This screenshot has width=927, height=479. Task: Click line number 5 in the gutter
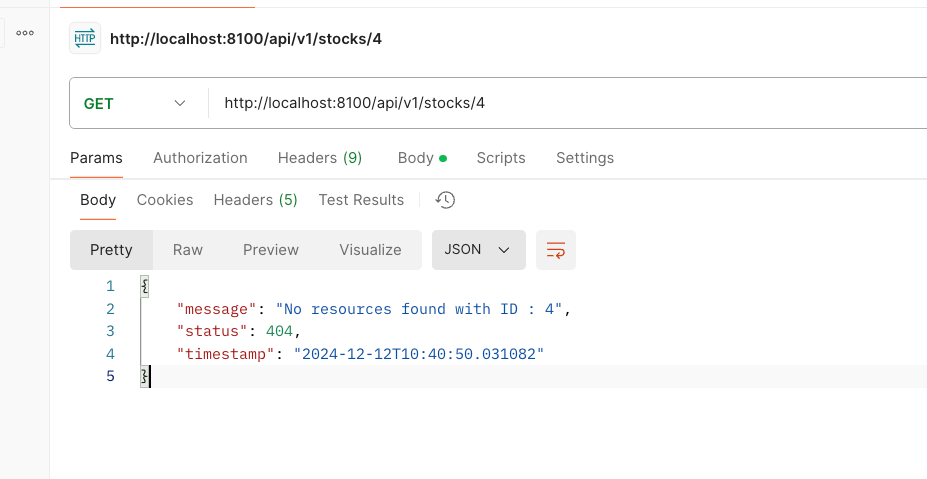tap(110, 376)
